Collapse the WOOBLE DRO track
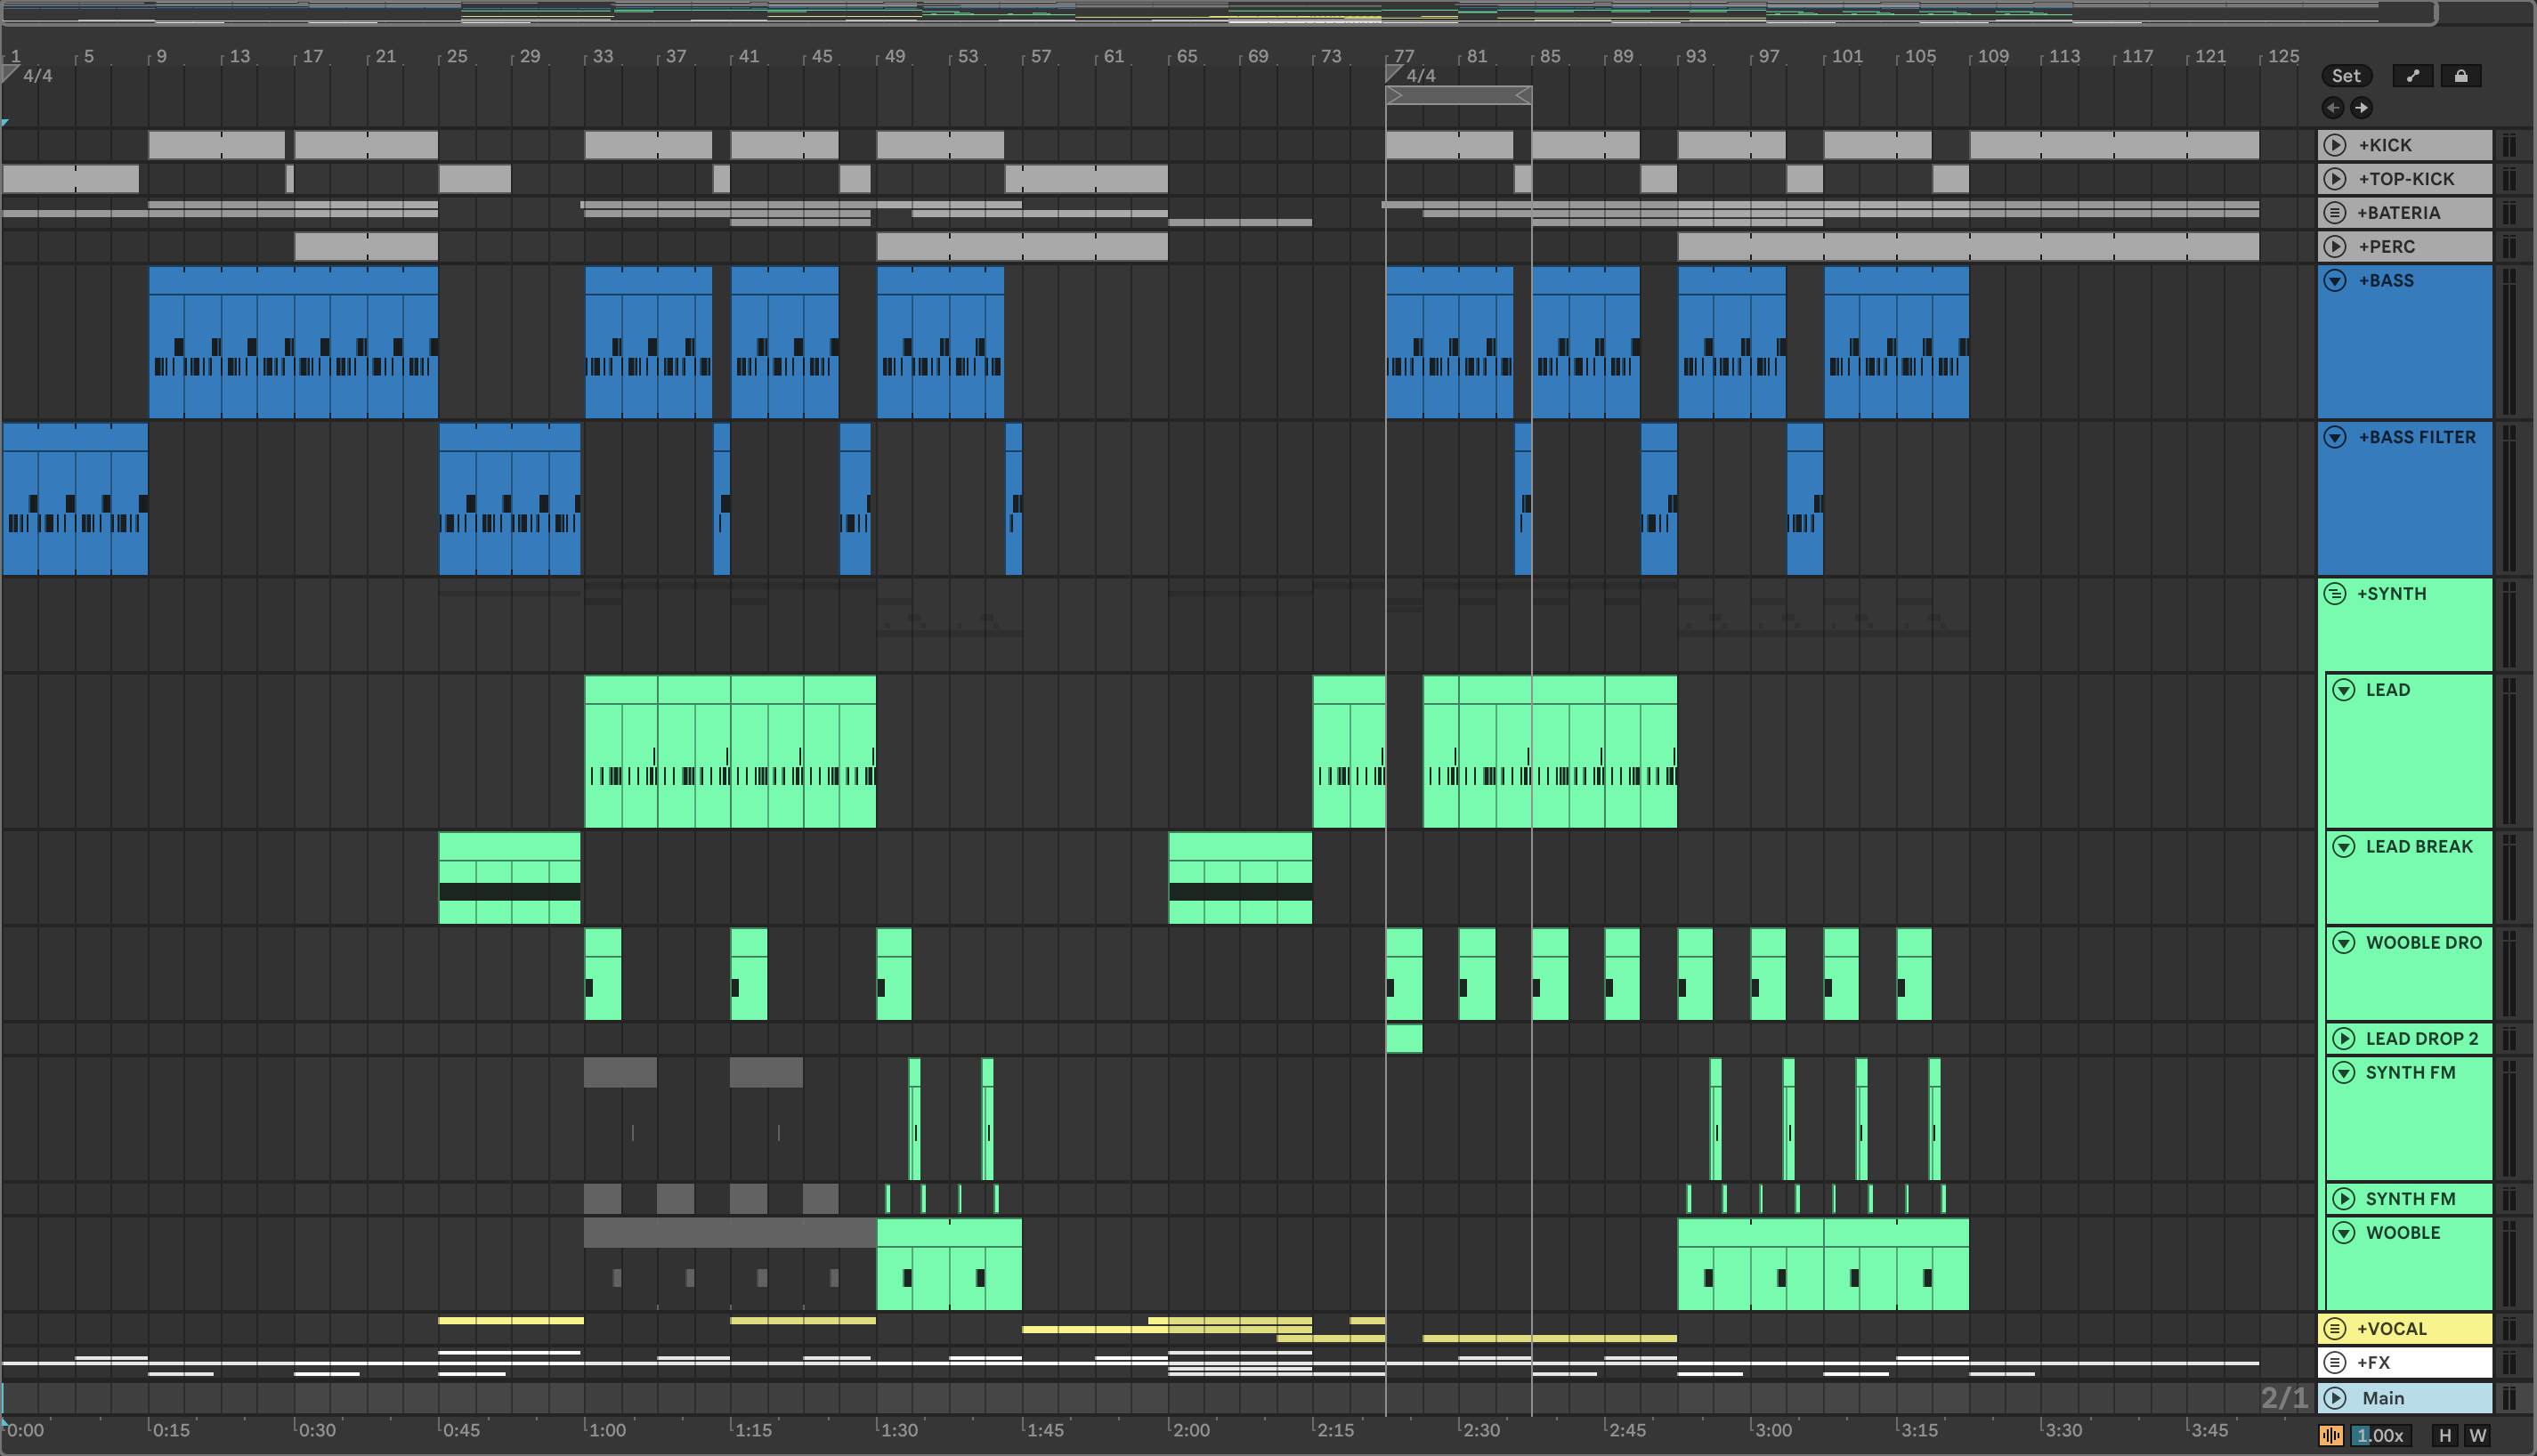2537x1456 pixels. pos(2344,943)
